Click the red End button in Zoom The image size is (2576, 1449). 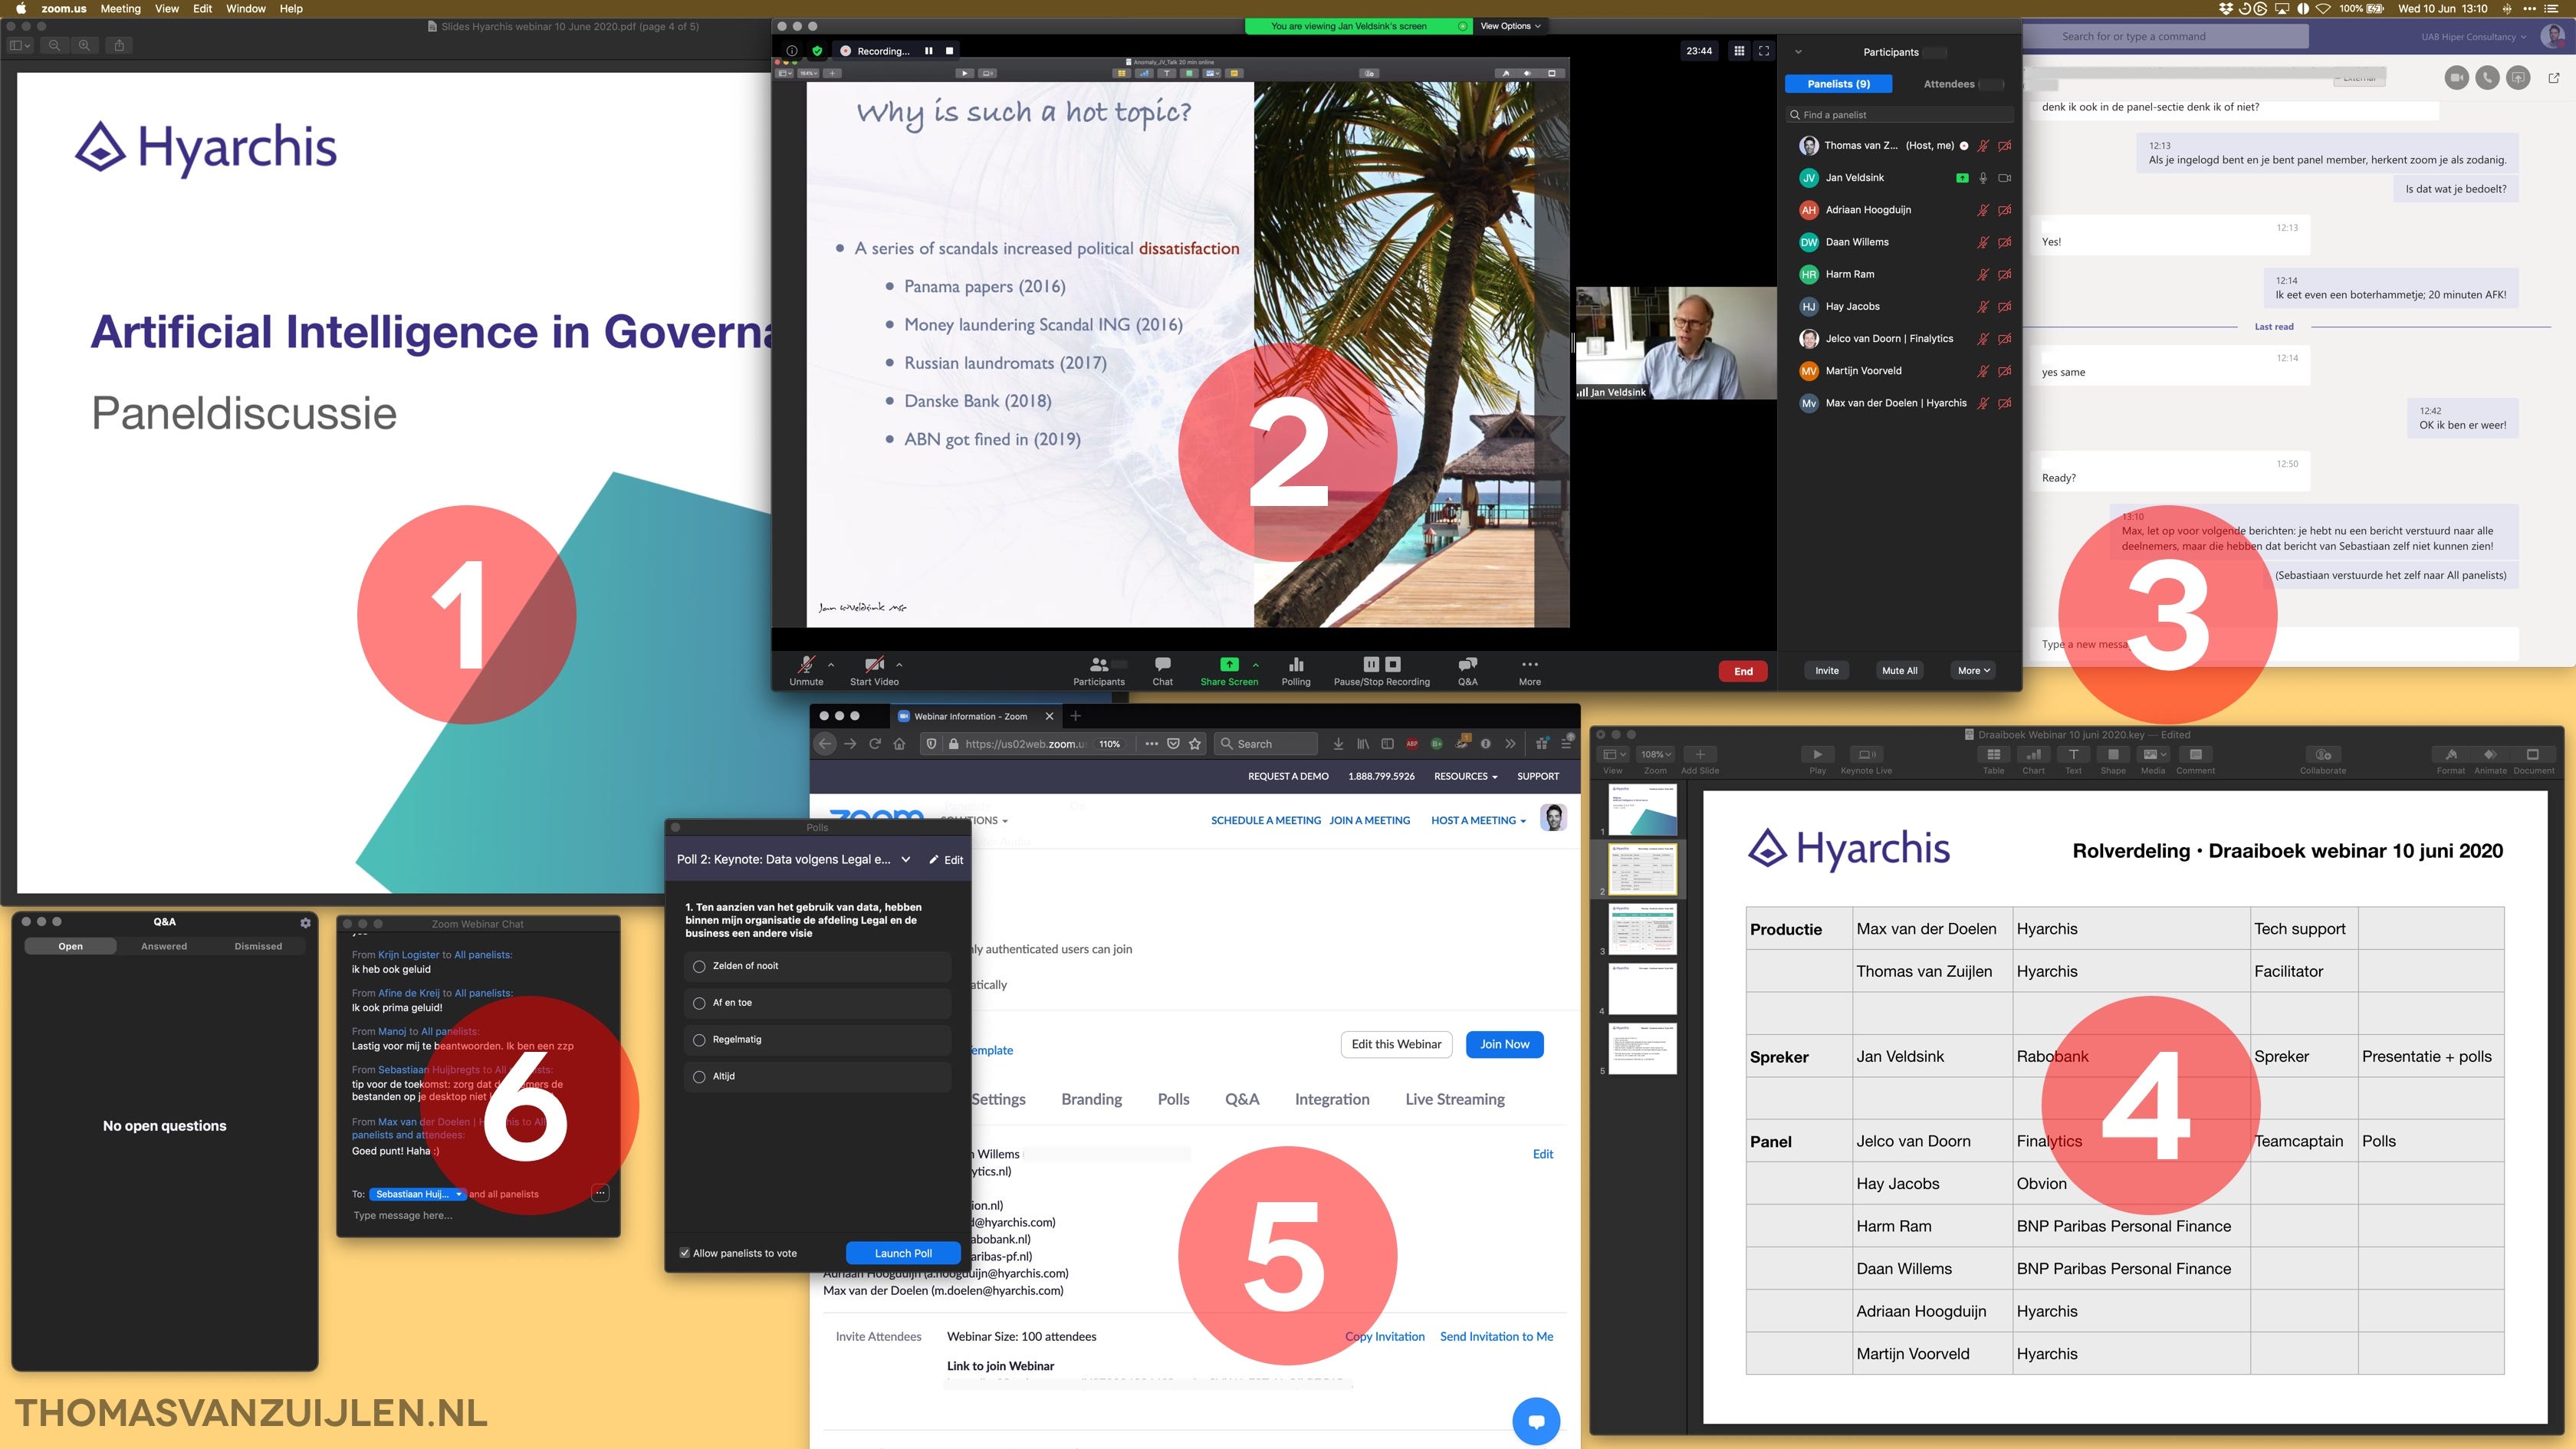click(1743, 671)
